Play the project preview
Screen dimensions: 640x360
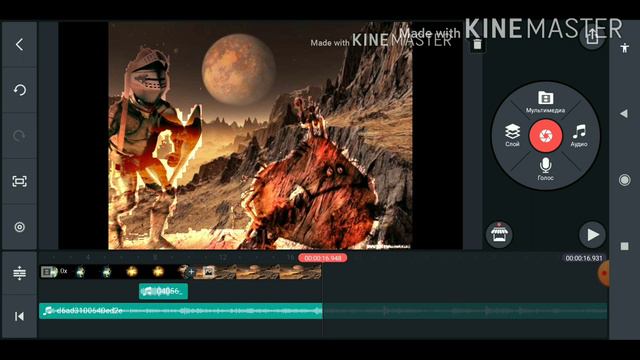(592, 235)
